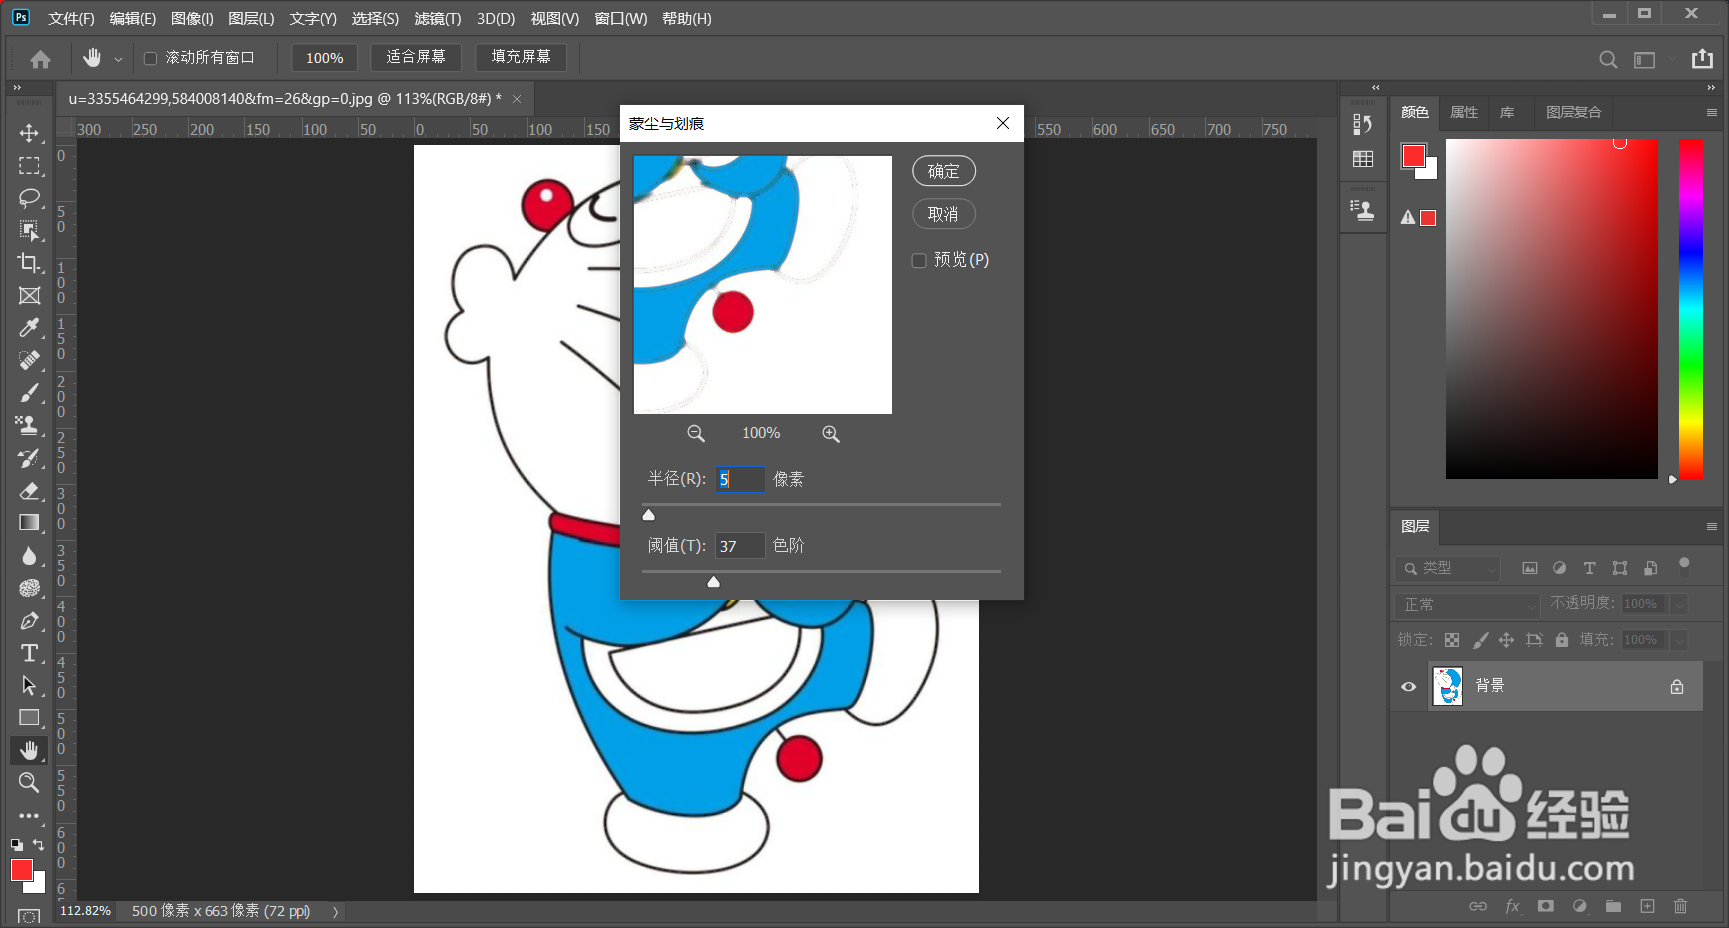
Task: Open Hand tool preset dropdown arrow
Action: pos(118,60)
